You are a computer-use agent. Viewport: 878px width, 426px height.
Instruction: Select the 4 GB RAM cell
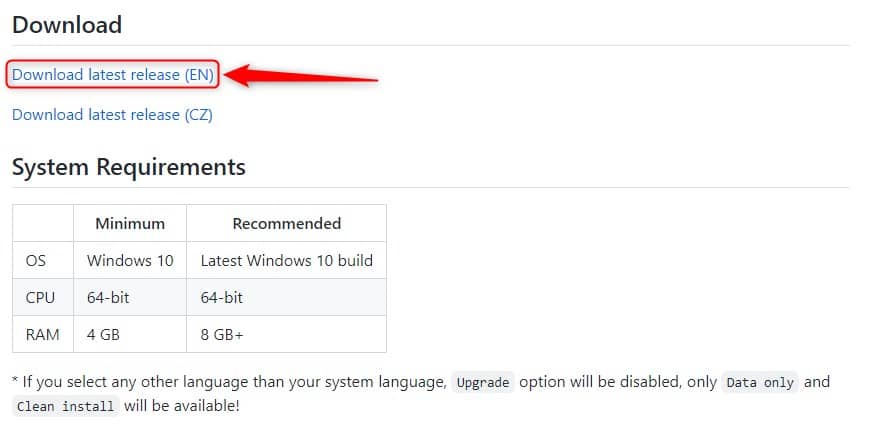pos(130,334)
